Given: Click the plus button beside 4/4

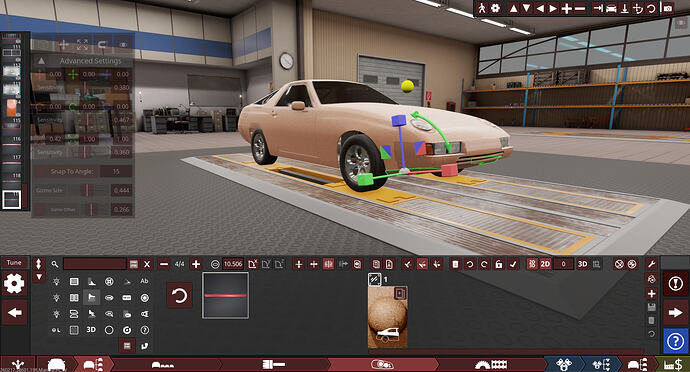Looking at the screenshot, I should [x=196, y=264].
